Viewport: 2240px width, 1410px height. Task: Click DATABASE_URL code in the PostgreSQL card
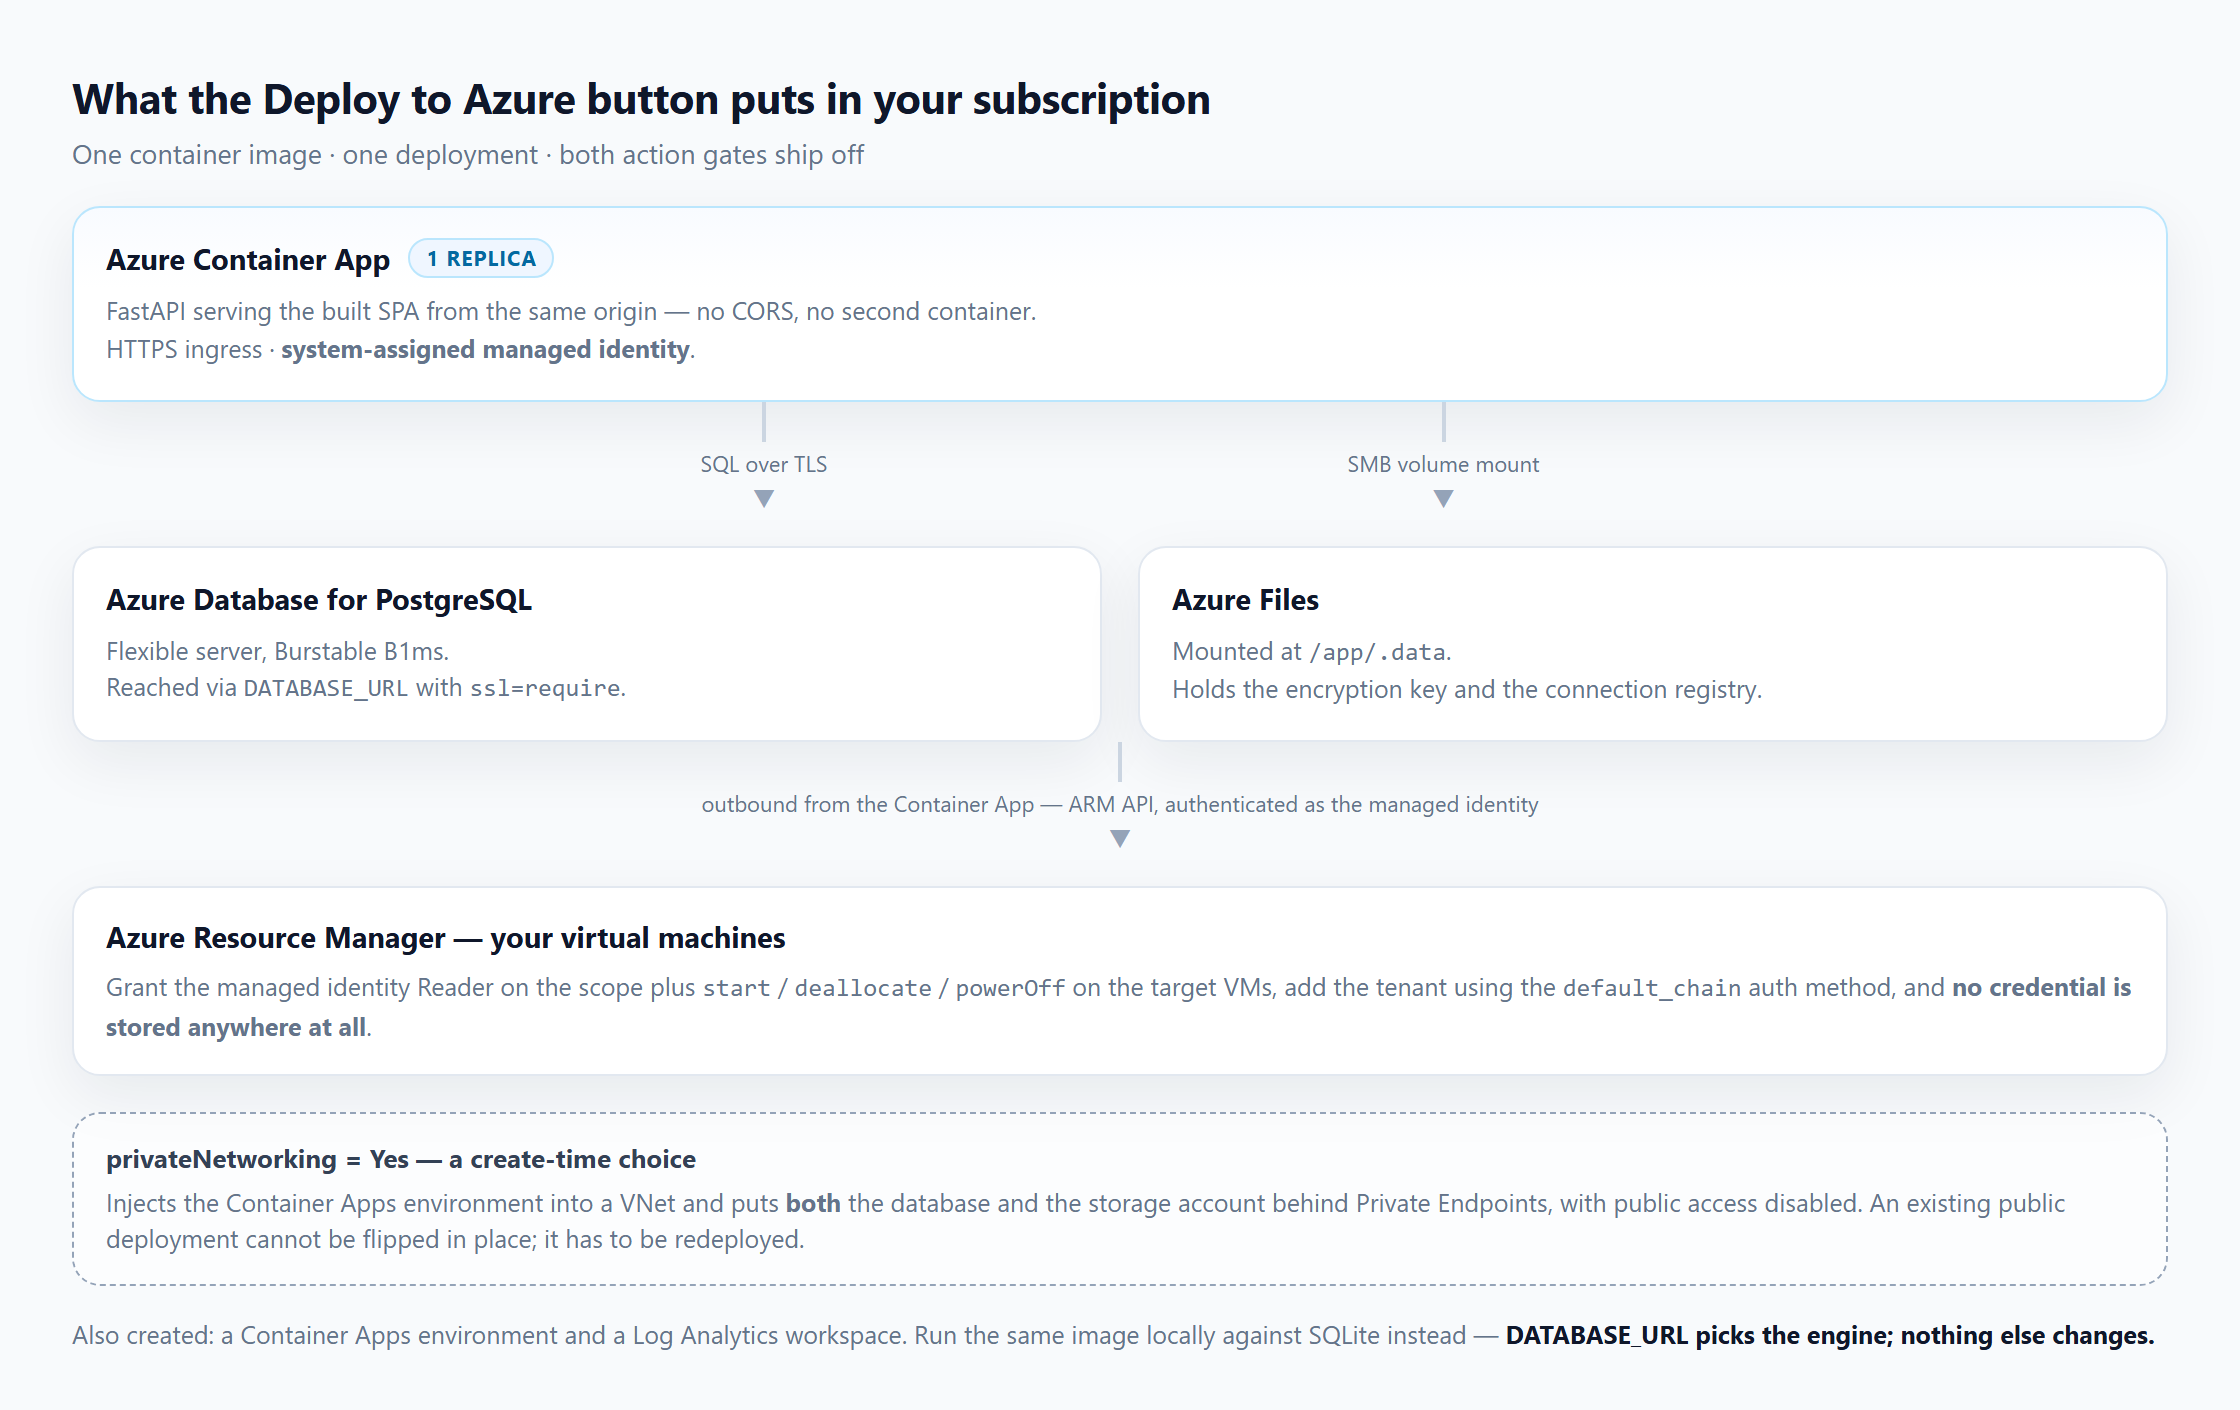tap(326, 688)
